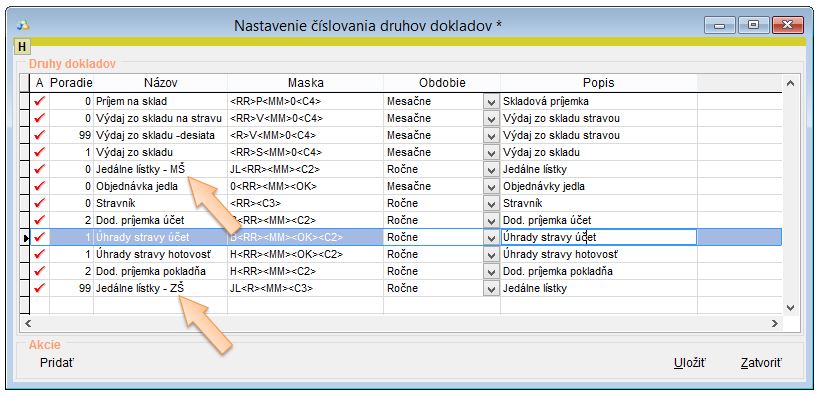Click the Uložiť button
The width and height of the screenshot is (819, 395).
click(690, 363)
